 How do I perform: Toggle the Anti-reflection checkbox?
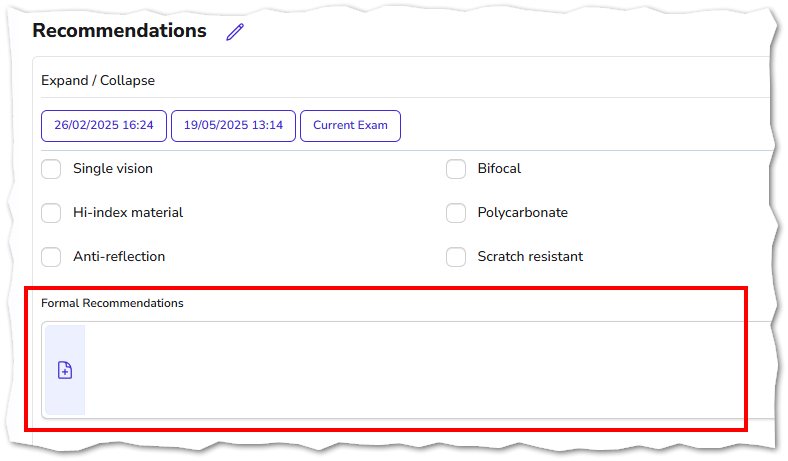pyautogui.click(x=51, y=257)
